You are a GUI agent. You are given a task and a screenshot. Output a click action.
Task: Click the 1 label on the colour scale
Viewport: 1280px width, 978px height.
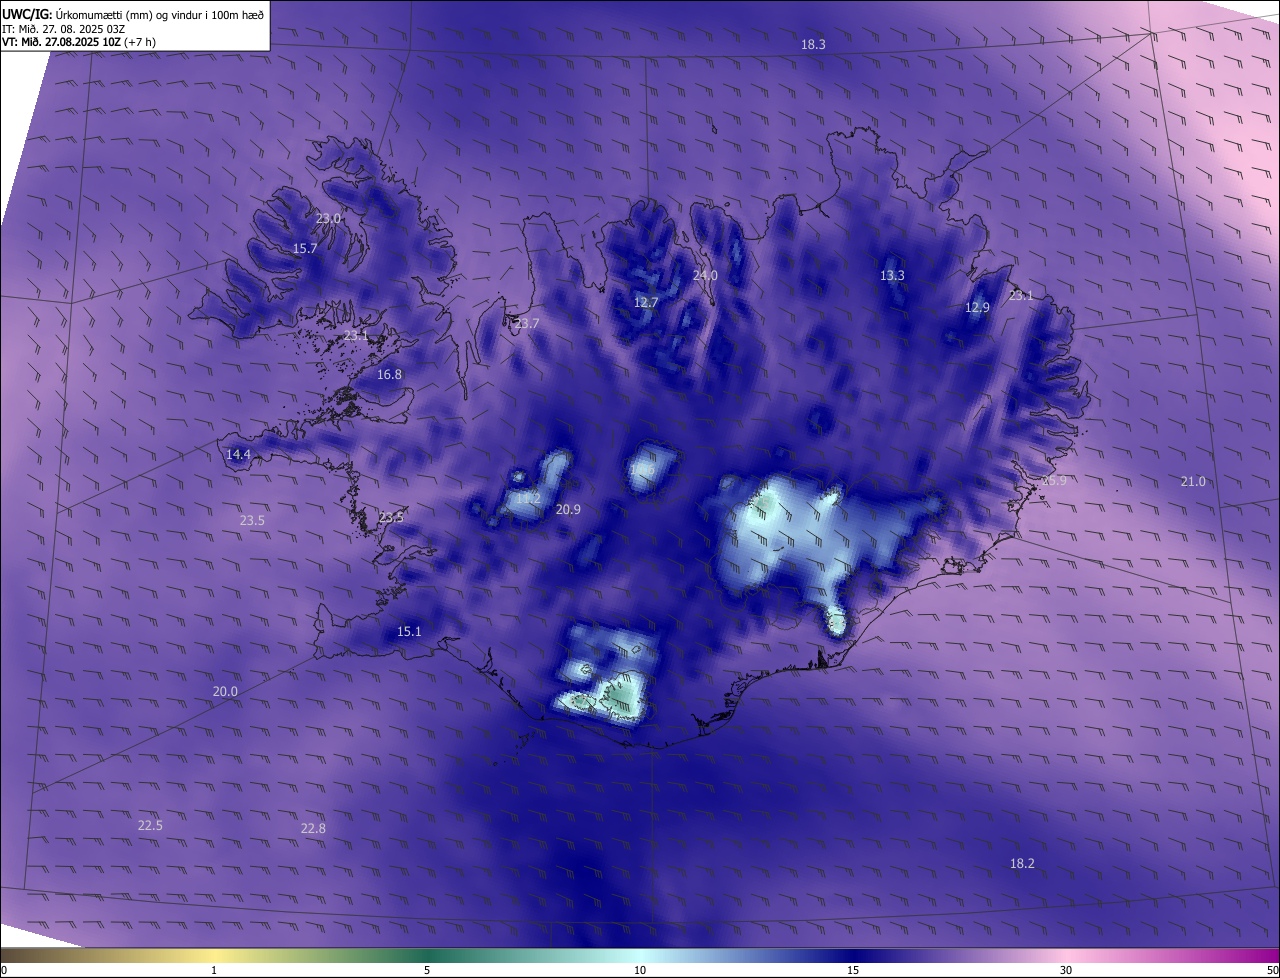(214, 971)
